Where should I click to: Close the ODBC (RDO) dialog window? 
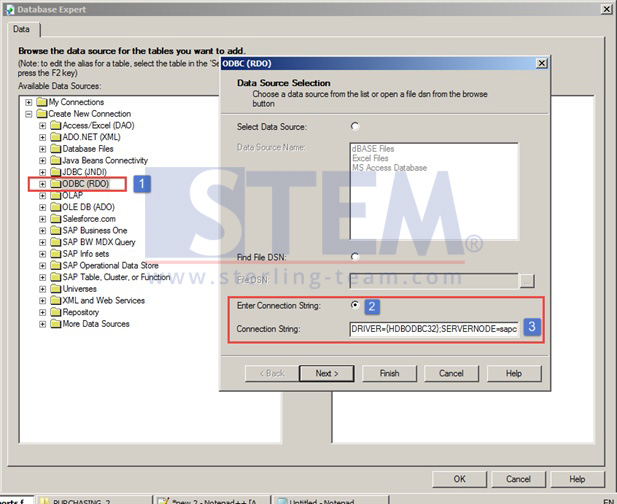tap(542, 63)
